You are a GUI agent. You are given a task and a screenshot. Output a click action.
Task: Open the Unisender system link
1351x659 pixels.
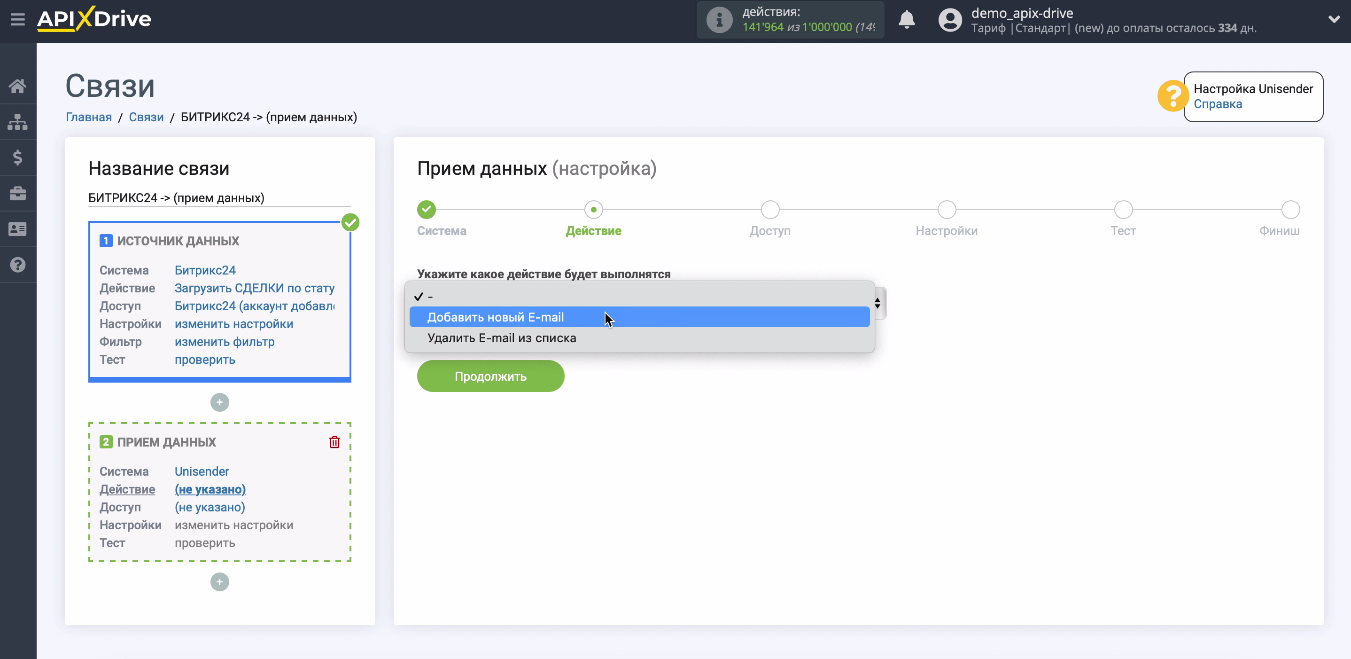click(202, 471)
